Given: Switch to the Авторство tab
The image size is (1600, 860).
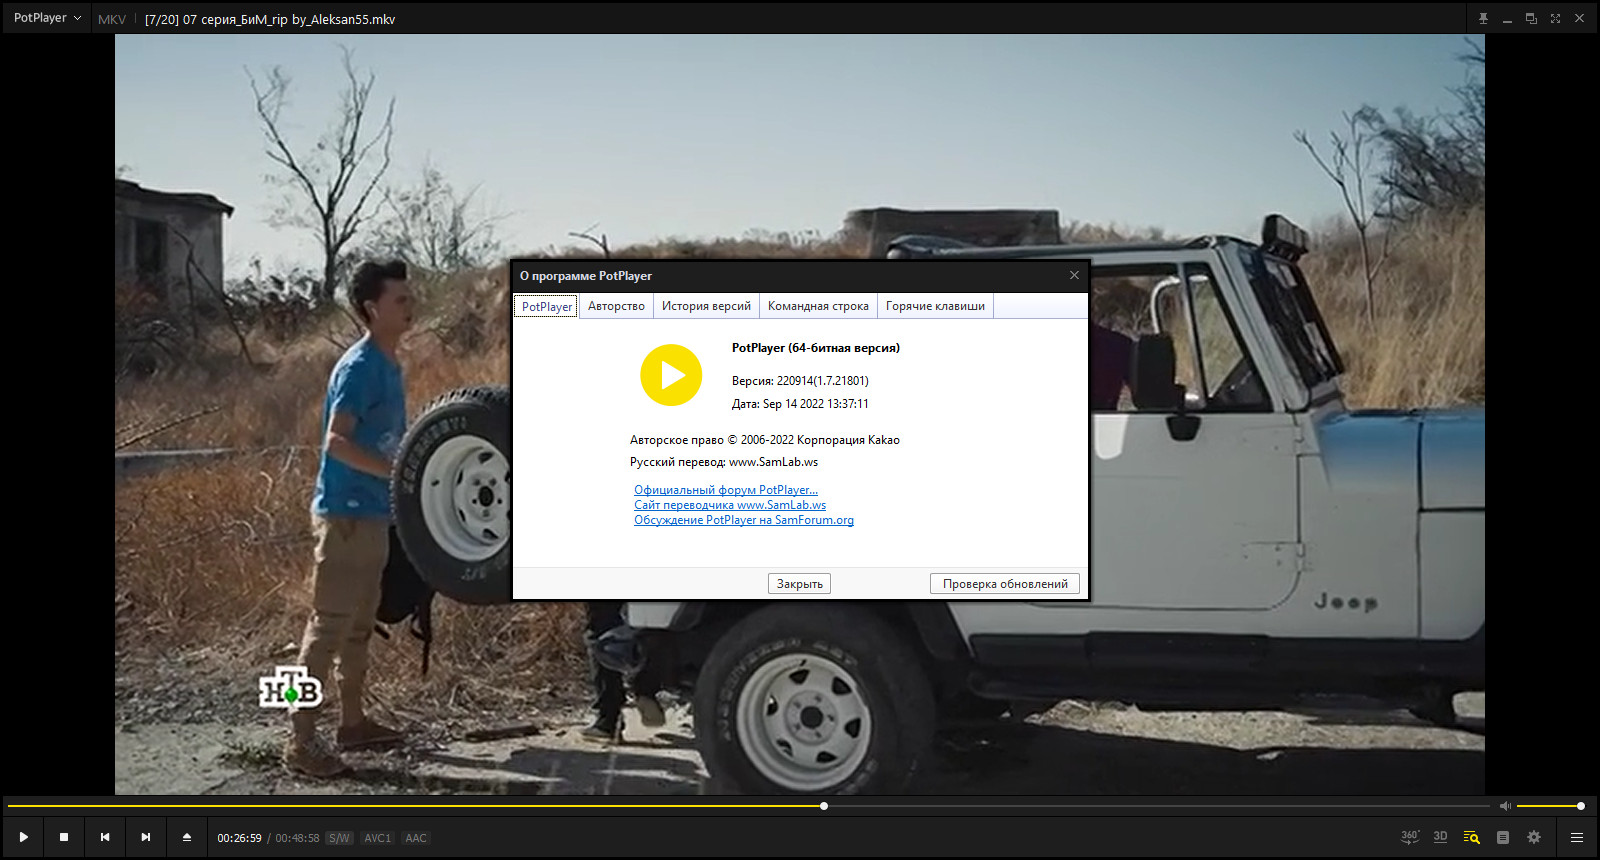Looking at the screenshot, I should [616, 306].
